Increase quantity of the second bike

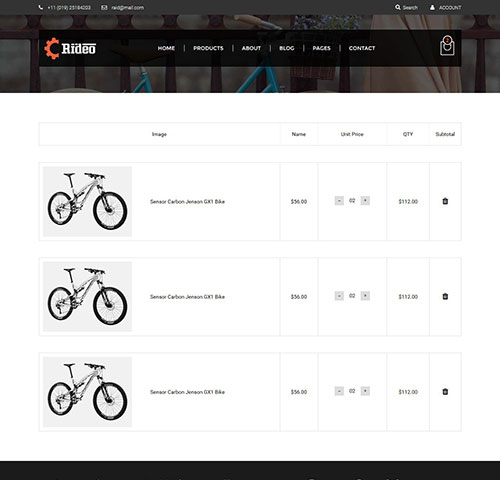click(365, 296)
